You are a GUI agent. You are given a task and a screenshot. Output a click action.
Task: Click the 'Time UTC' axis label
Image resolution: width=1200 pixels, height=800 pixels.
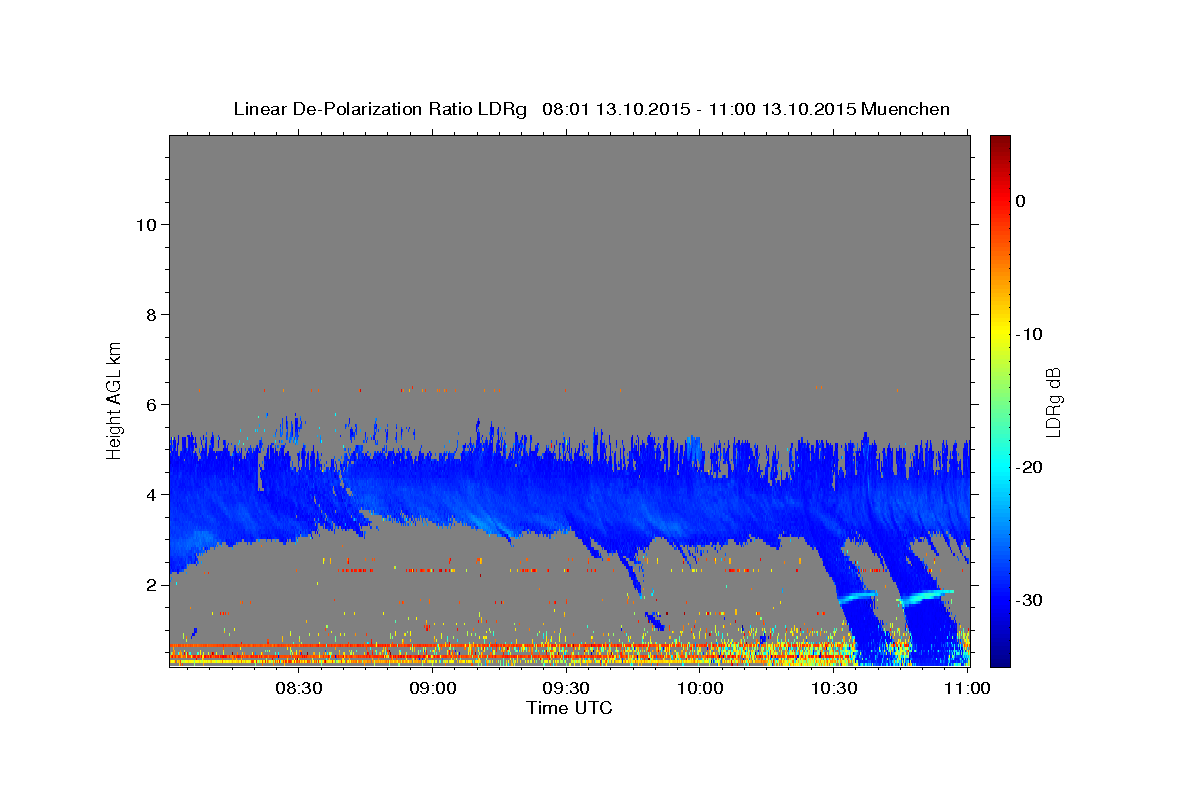[569, 708]
